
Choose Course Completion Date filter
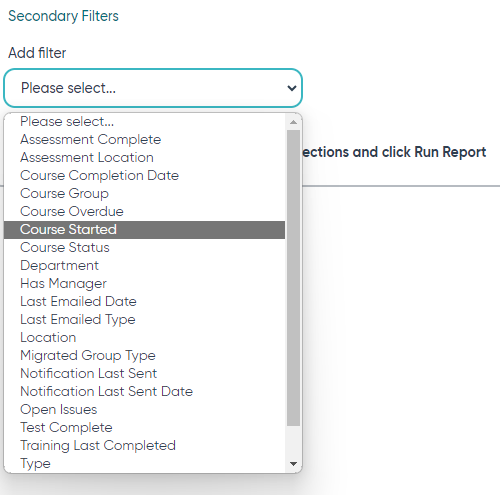pos(144,175)
